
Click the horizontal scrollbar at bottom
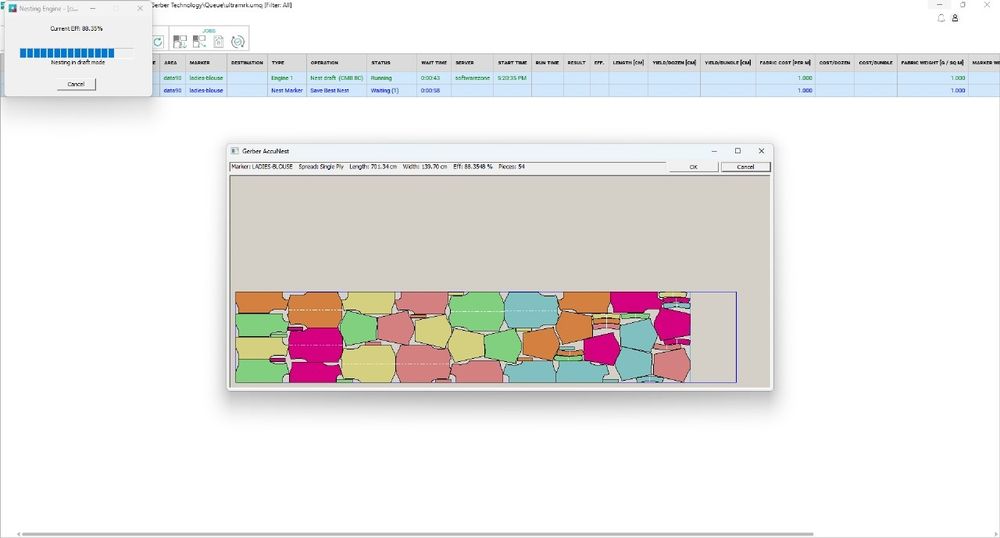(x=416, y=534)
